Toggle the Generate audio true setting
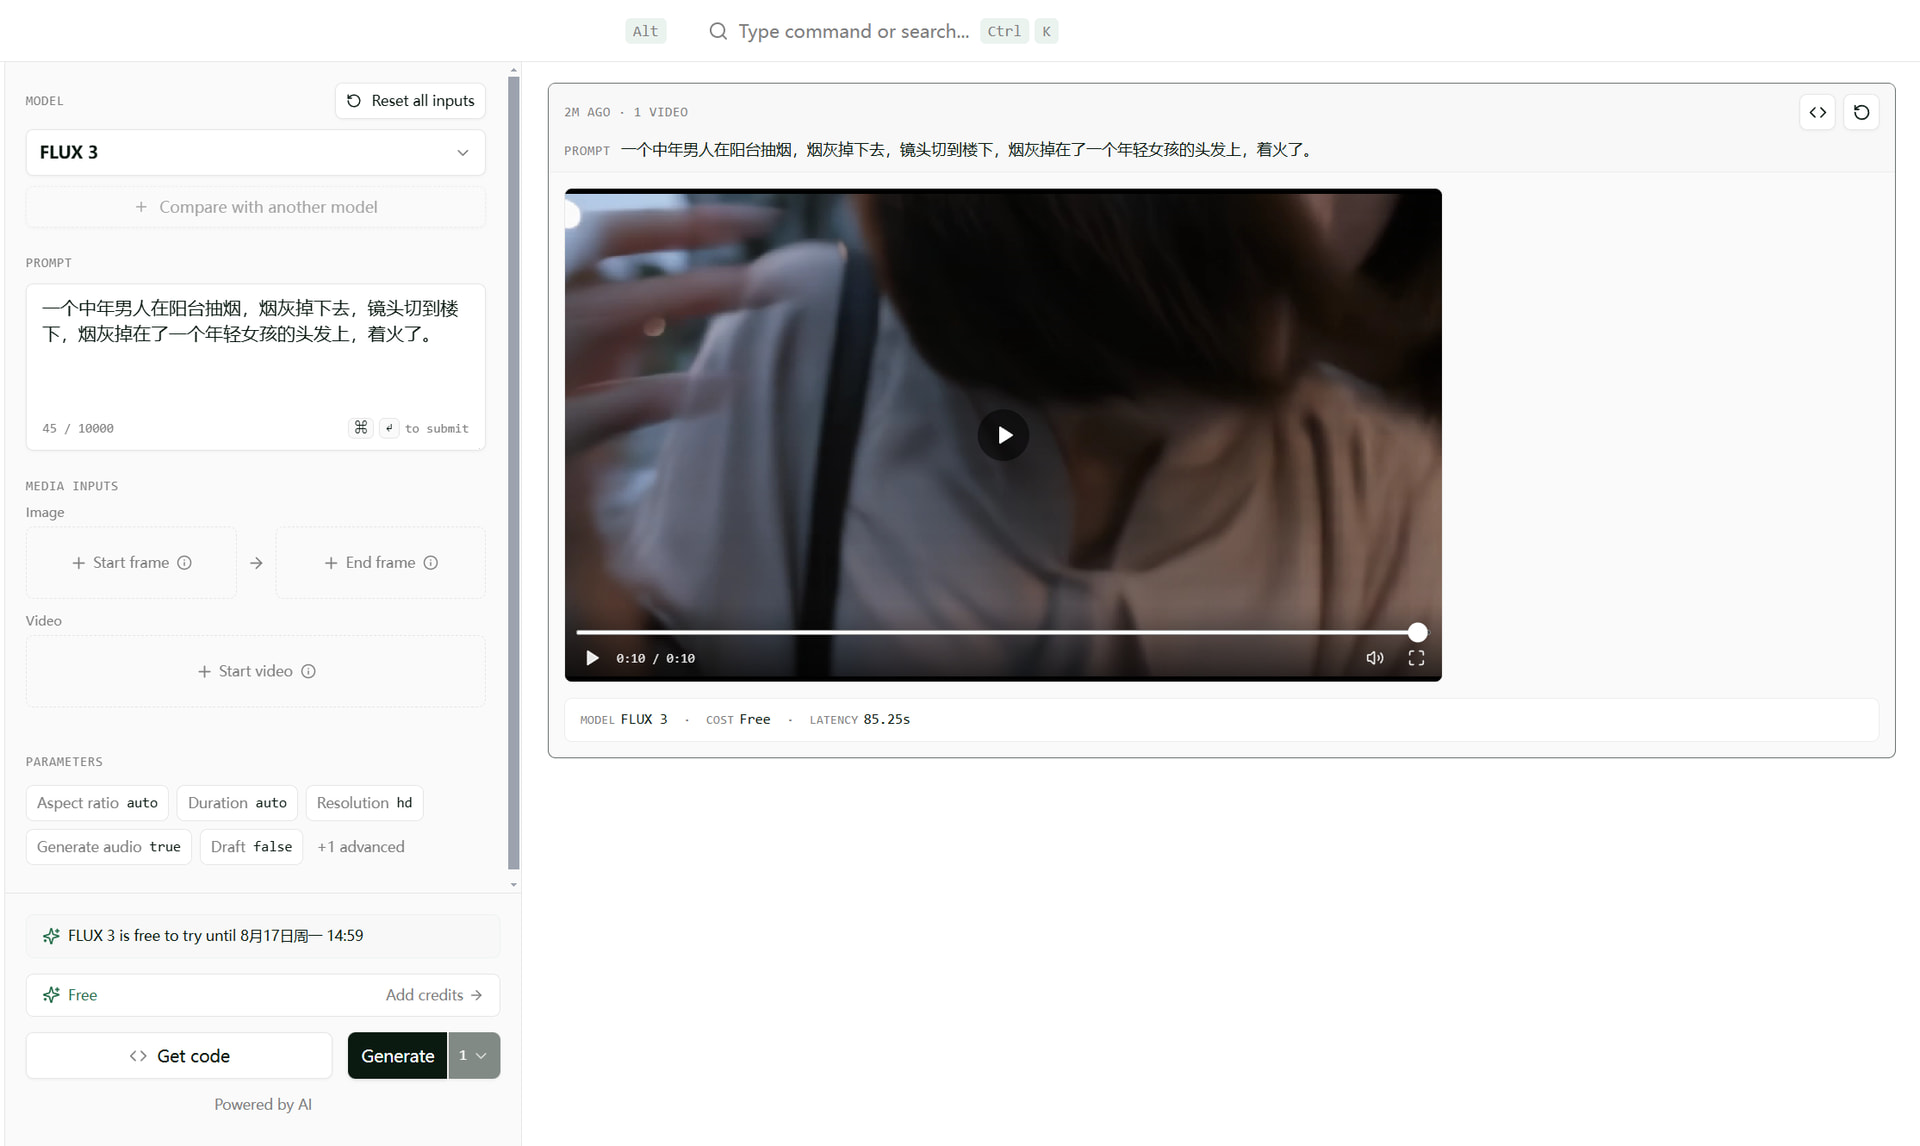This screenshot has width=1920, height=1146. point(108,847)
